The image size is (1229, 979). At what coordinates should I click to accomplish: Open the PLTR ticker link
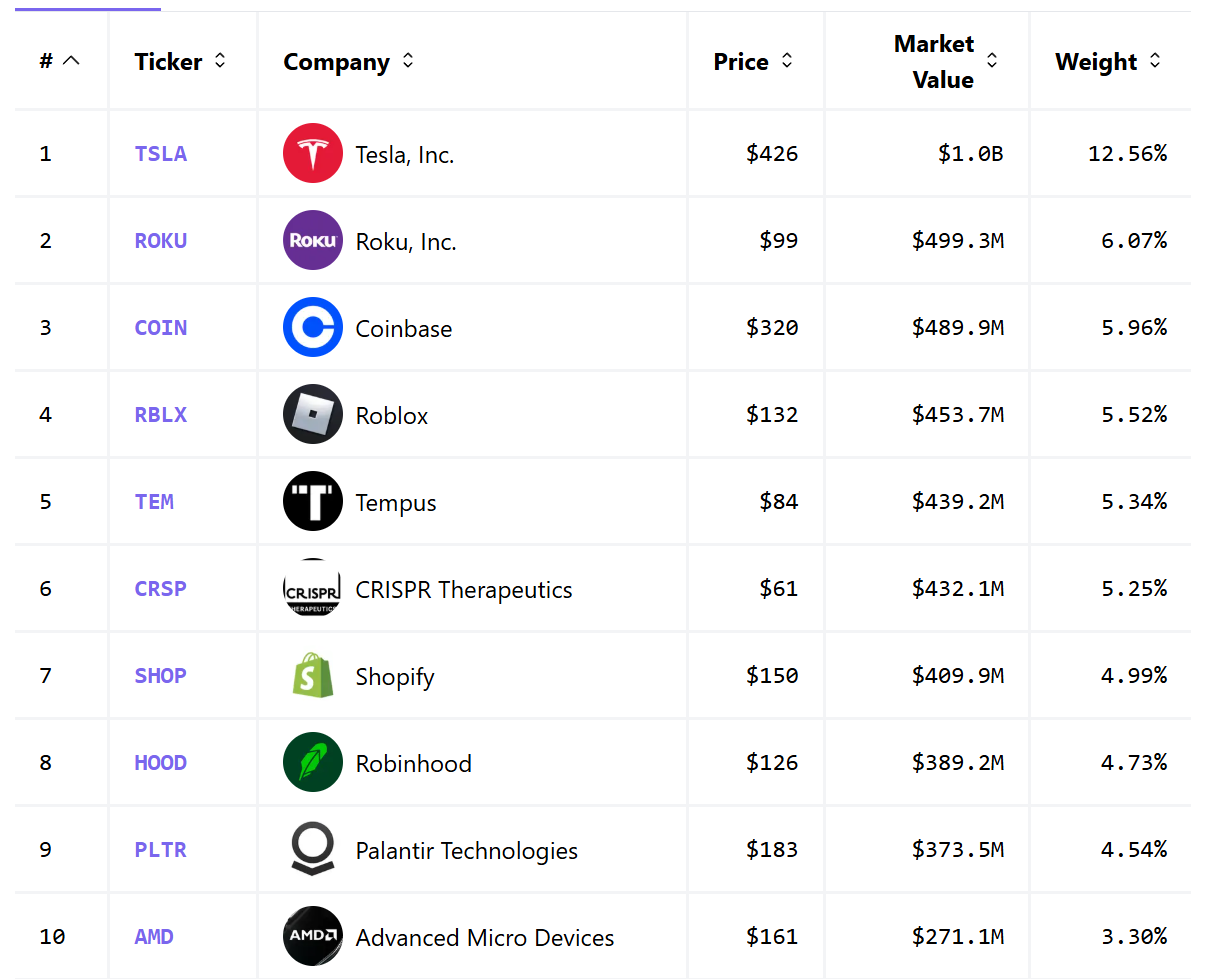(x=161, y=850)
